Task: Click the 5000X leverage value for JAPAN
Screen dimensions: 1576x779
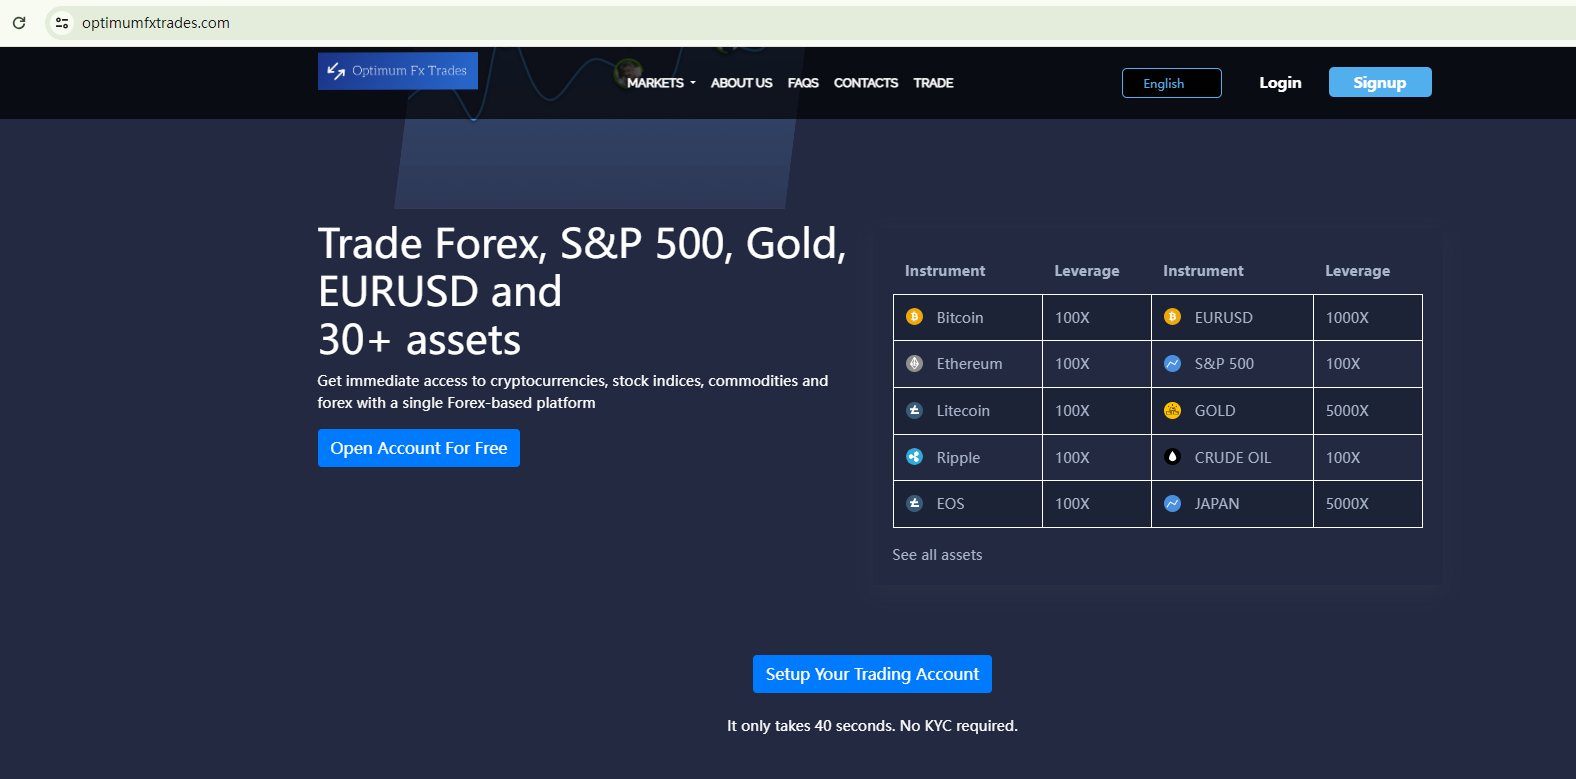Action: tap(1347, 504)
